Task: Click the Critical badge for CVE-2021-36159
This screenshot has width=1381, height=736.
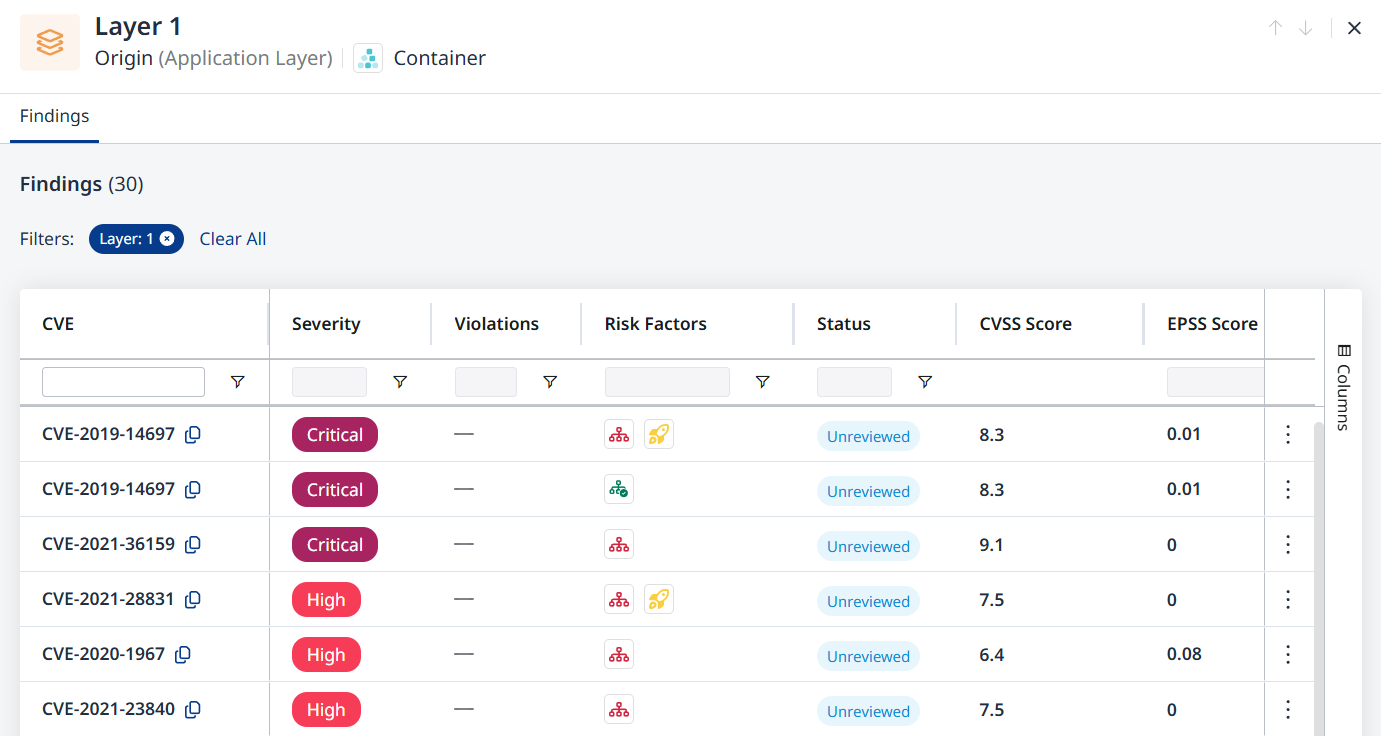Action: point(334,545)
